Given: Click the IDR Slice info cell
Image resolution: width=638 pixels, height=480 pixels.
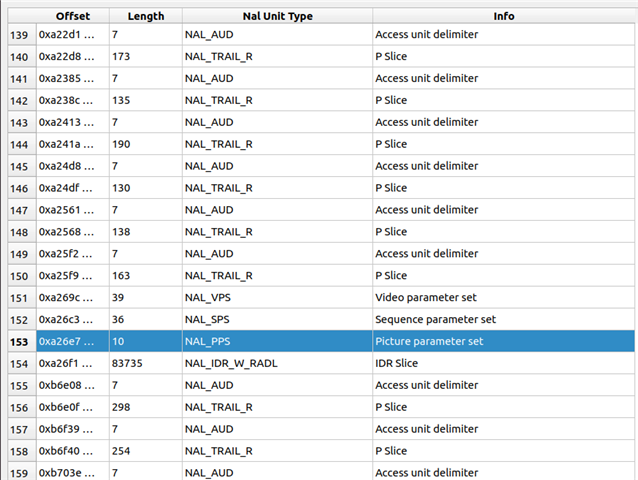Looking at the screenshot, I should 504,363.
